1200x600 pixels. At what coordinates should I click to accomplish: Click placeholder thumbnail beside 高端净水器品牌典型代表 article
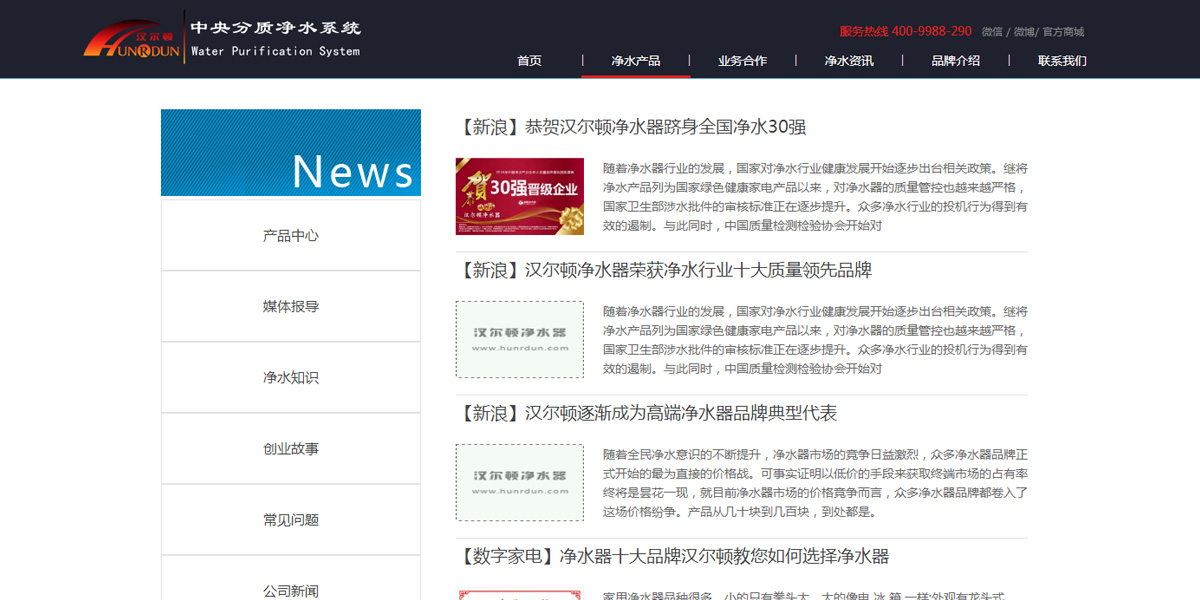(x=520, y=482)
